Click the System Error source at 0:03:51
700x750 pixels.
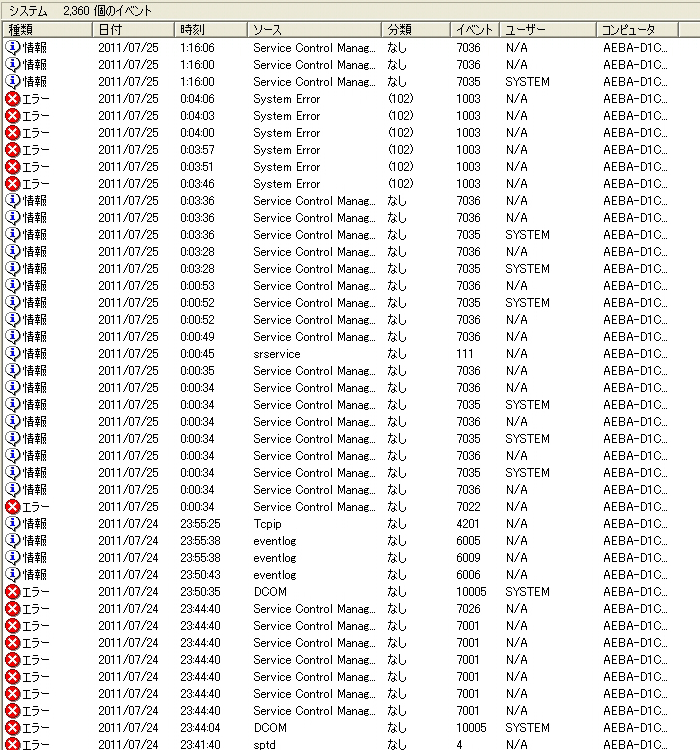[x=287, y=167]
